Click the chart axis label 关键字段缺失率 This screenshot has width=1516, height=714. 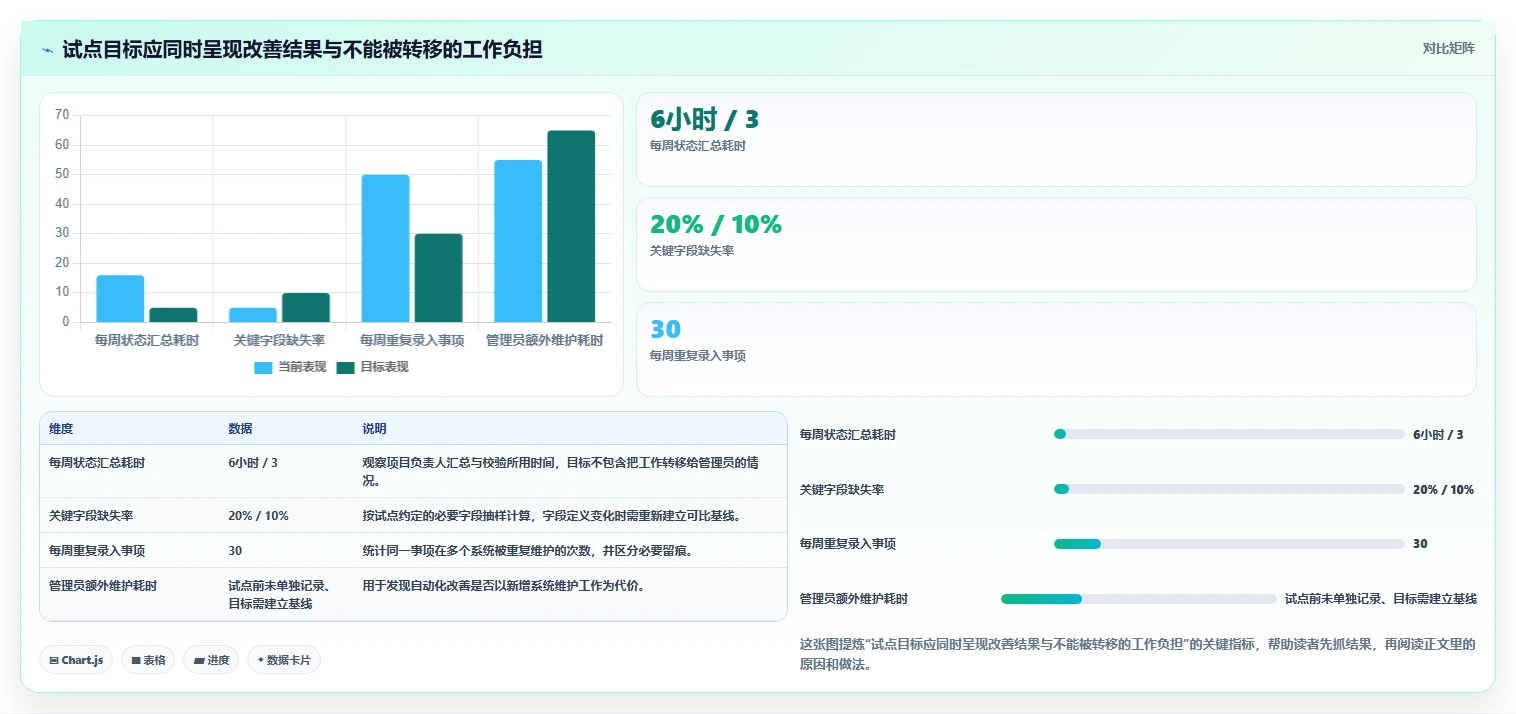tap(279, 340)
